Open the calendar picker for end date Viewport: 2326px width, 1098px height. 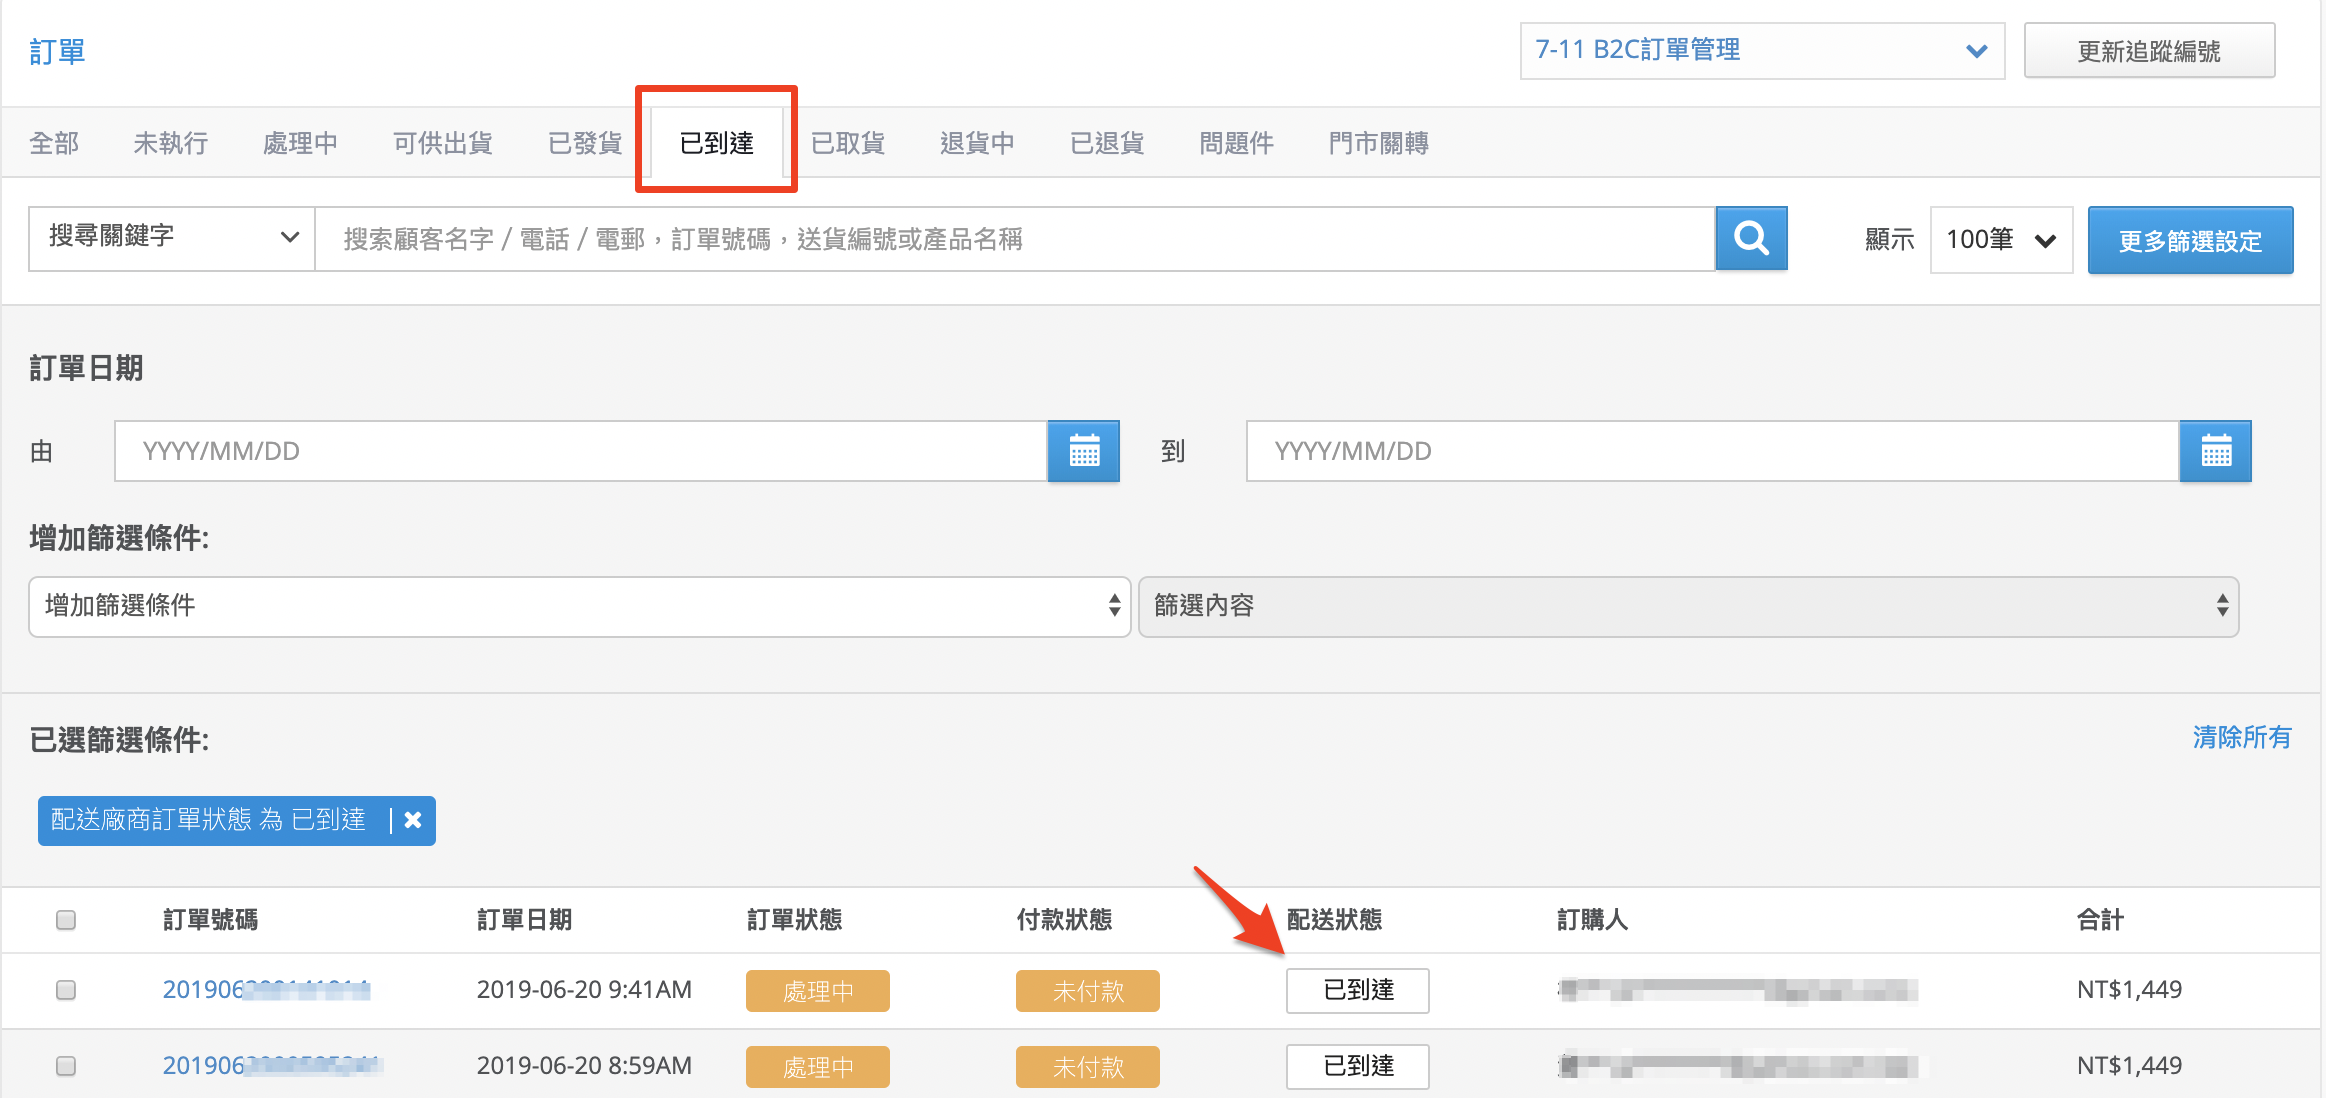point(2216,451)
